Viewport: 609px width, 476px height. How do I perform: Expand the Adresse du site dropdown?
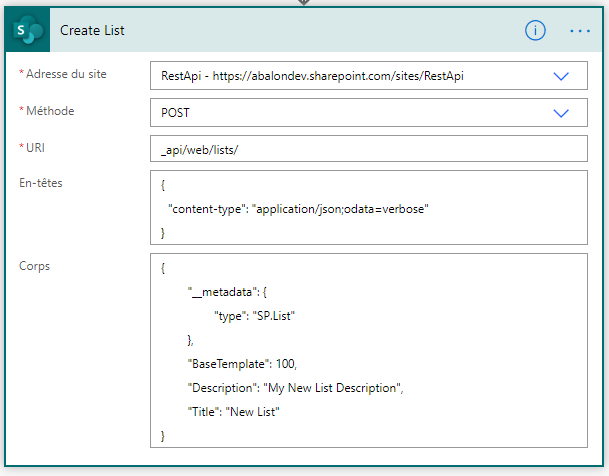[561, 76]
